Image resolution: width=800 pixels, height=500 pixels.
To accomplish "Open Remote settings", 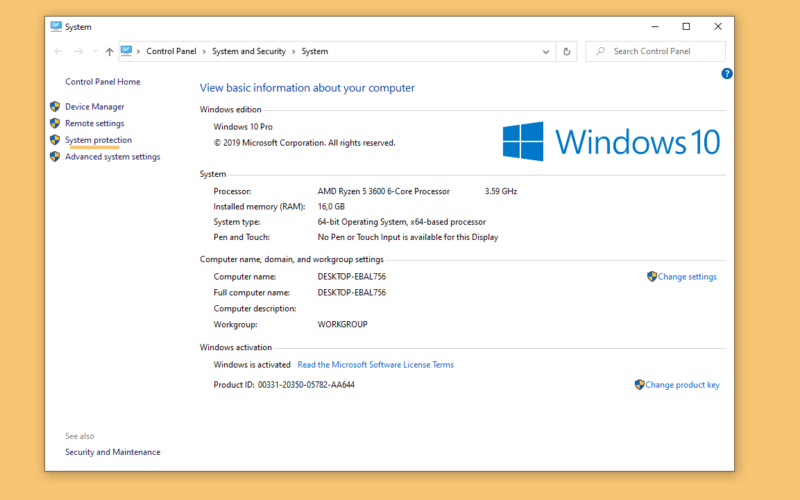I will [94, 123].
